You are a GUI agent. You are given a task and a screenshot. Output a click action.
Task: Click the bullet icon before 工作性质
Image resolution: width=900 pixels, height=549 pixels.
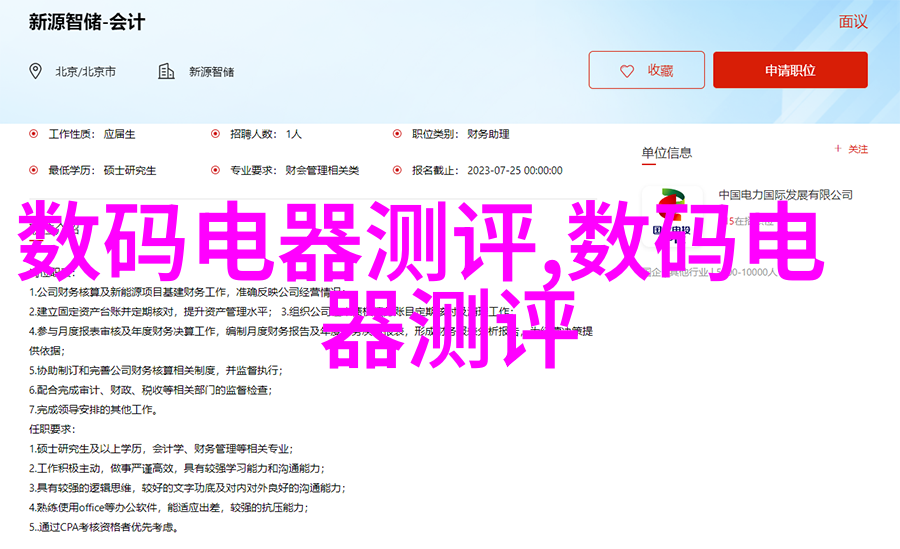tap(34, 134)
